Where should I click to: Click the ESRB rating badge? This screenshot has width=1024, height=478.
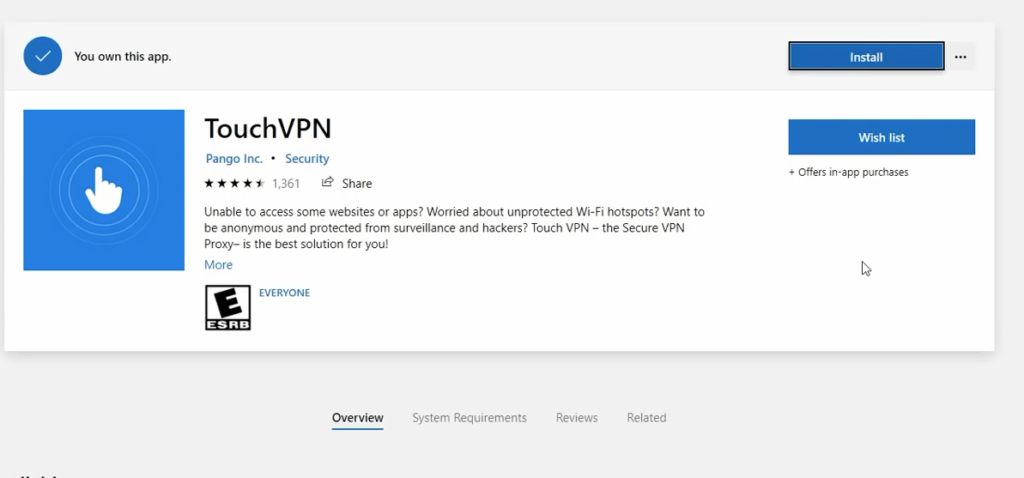(x=228, y=307)
